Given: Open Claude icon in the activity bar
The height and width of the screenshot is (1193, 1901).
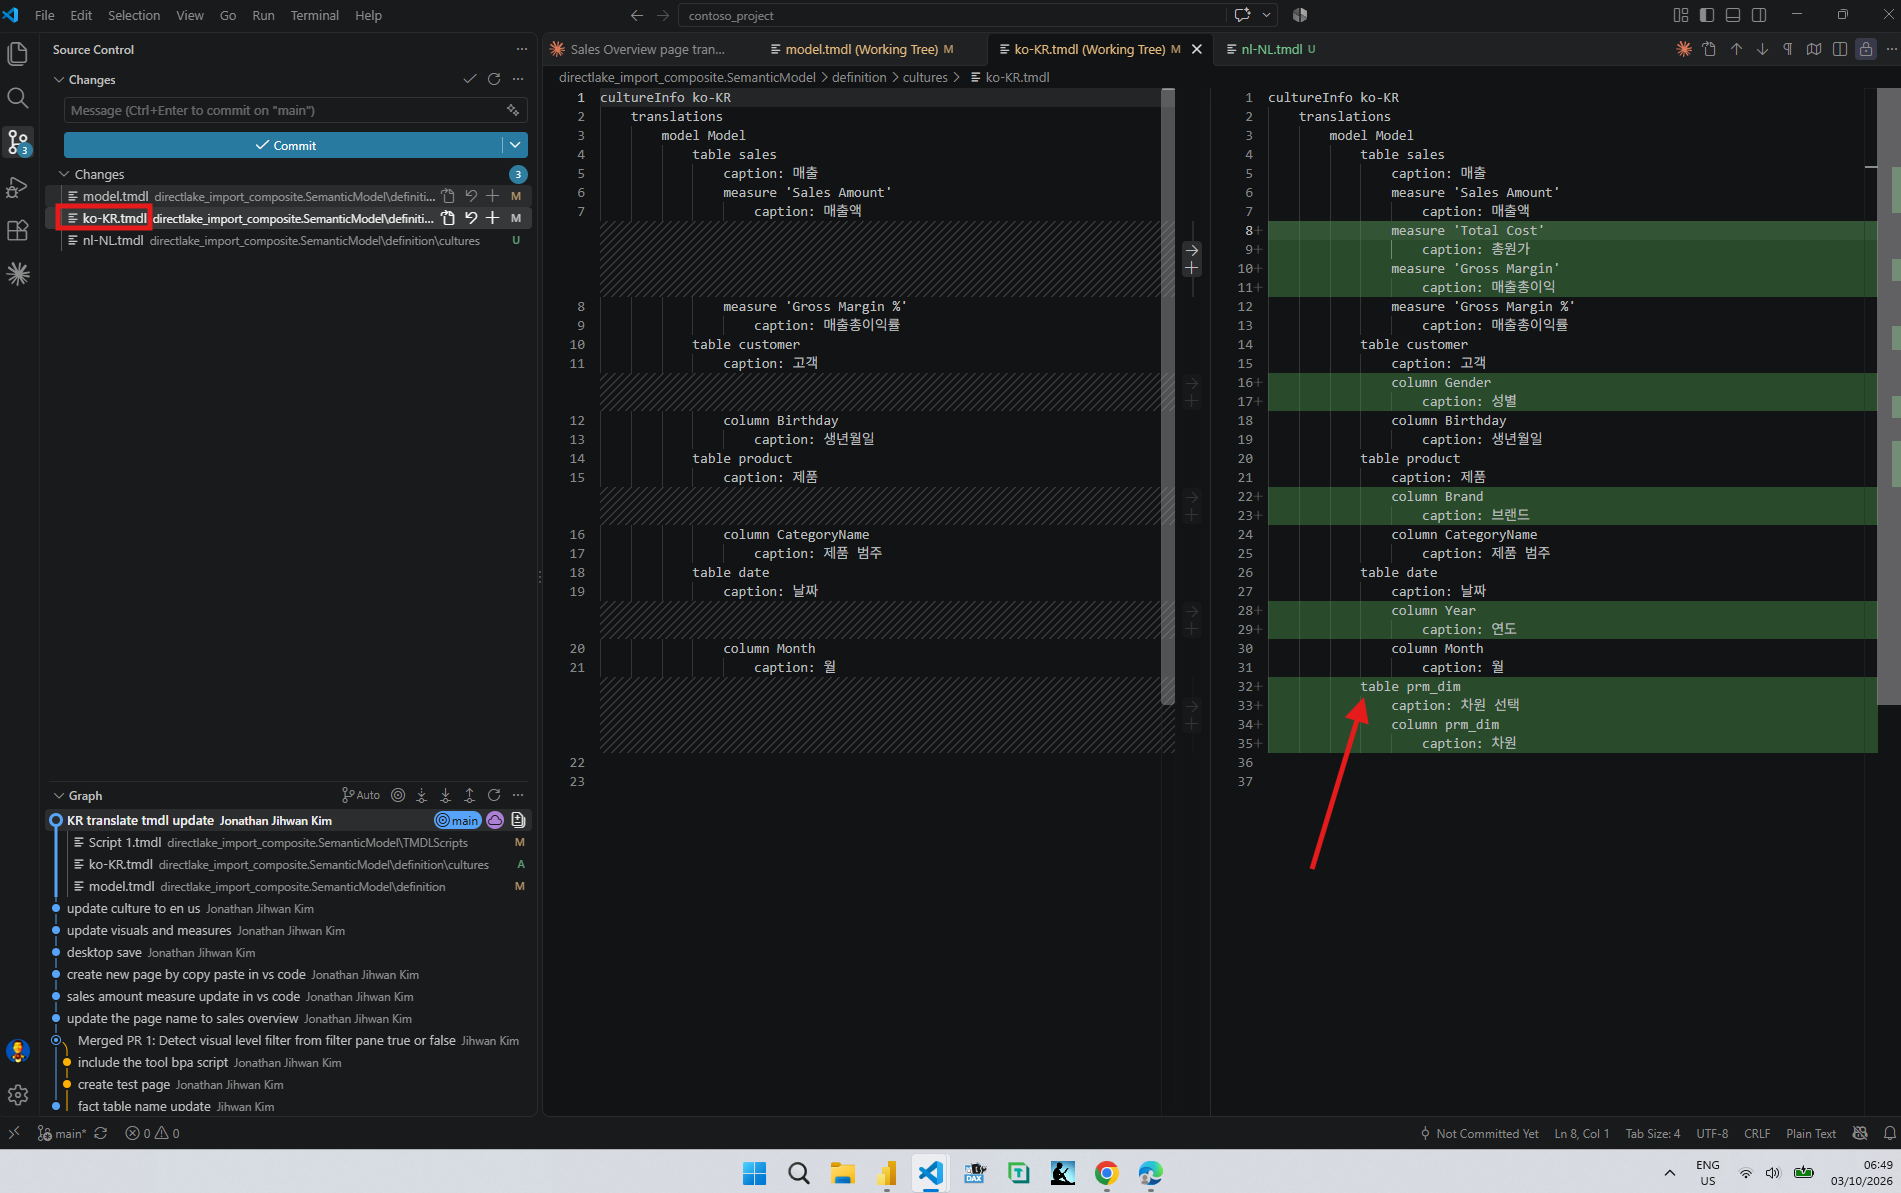Looking at the screenshot, I should point(18,274).
